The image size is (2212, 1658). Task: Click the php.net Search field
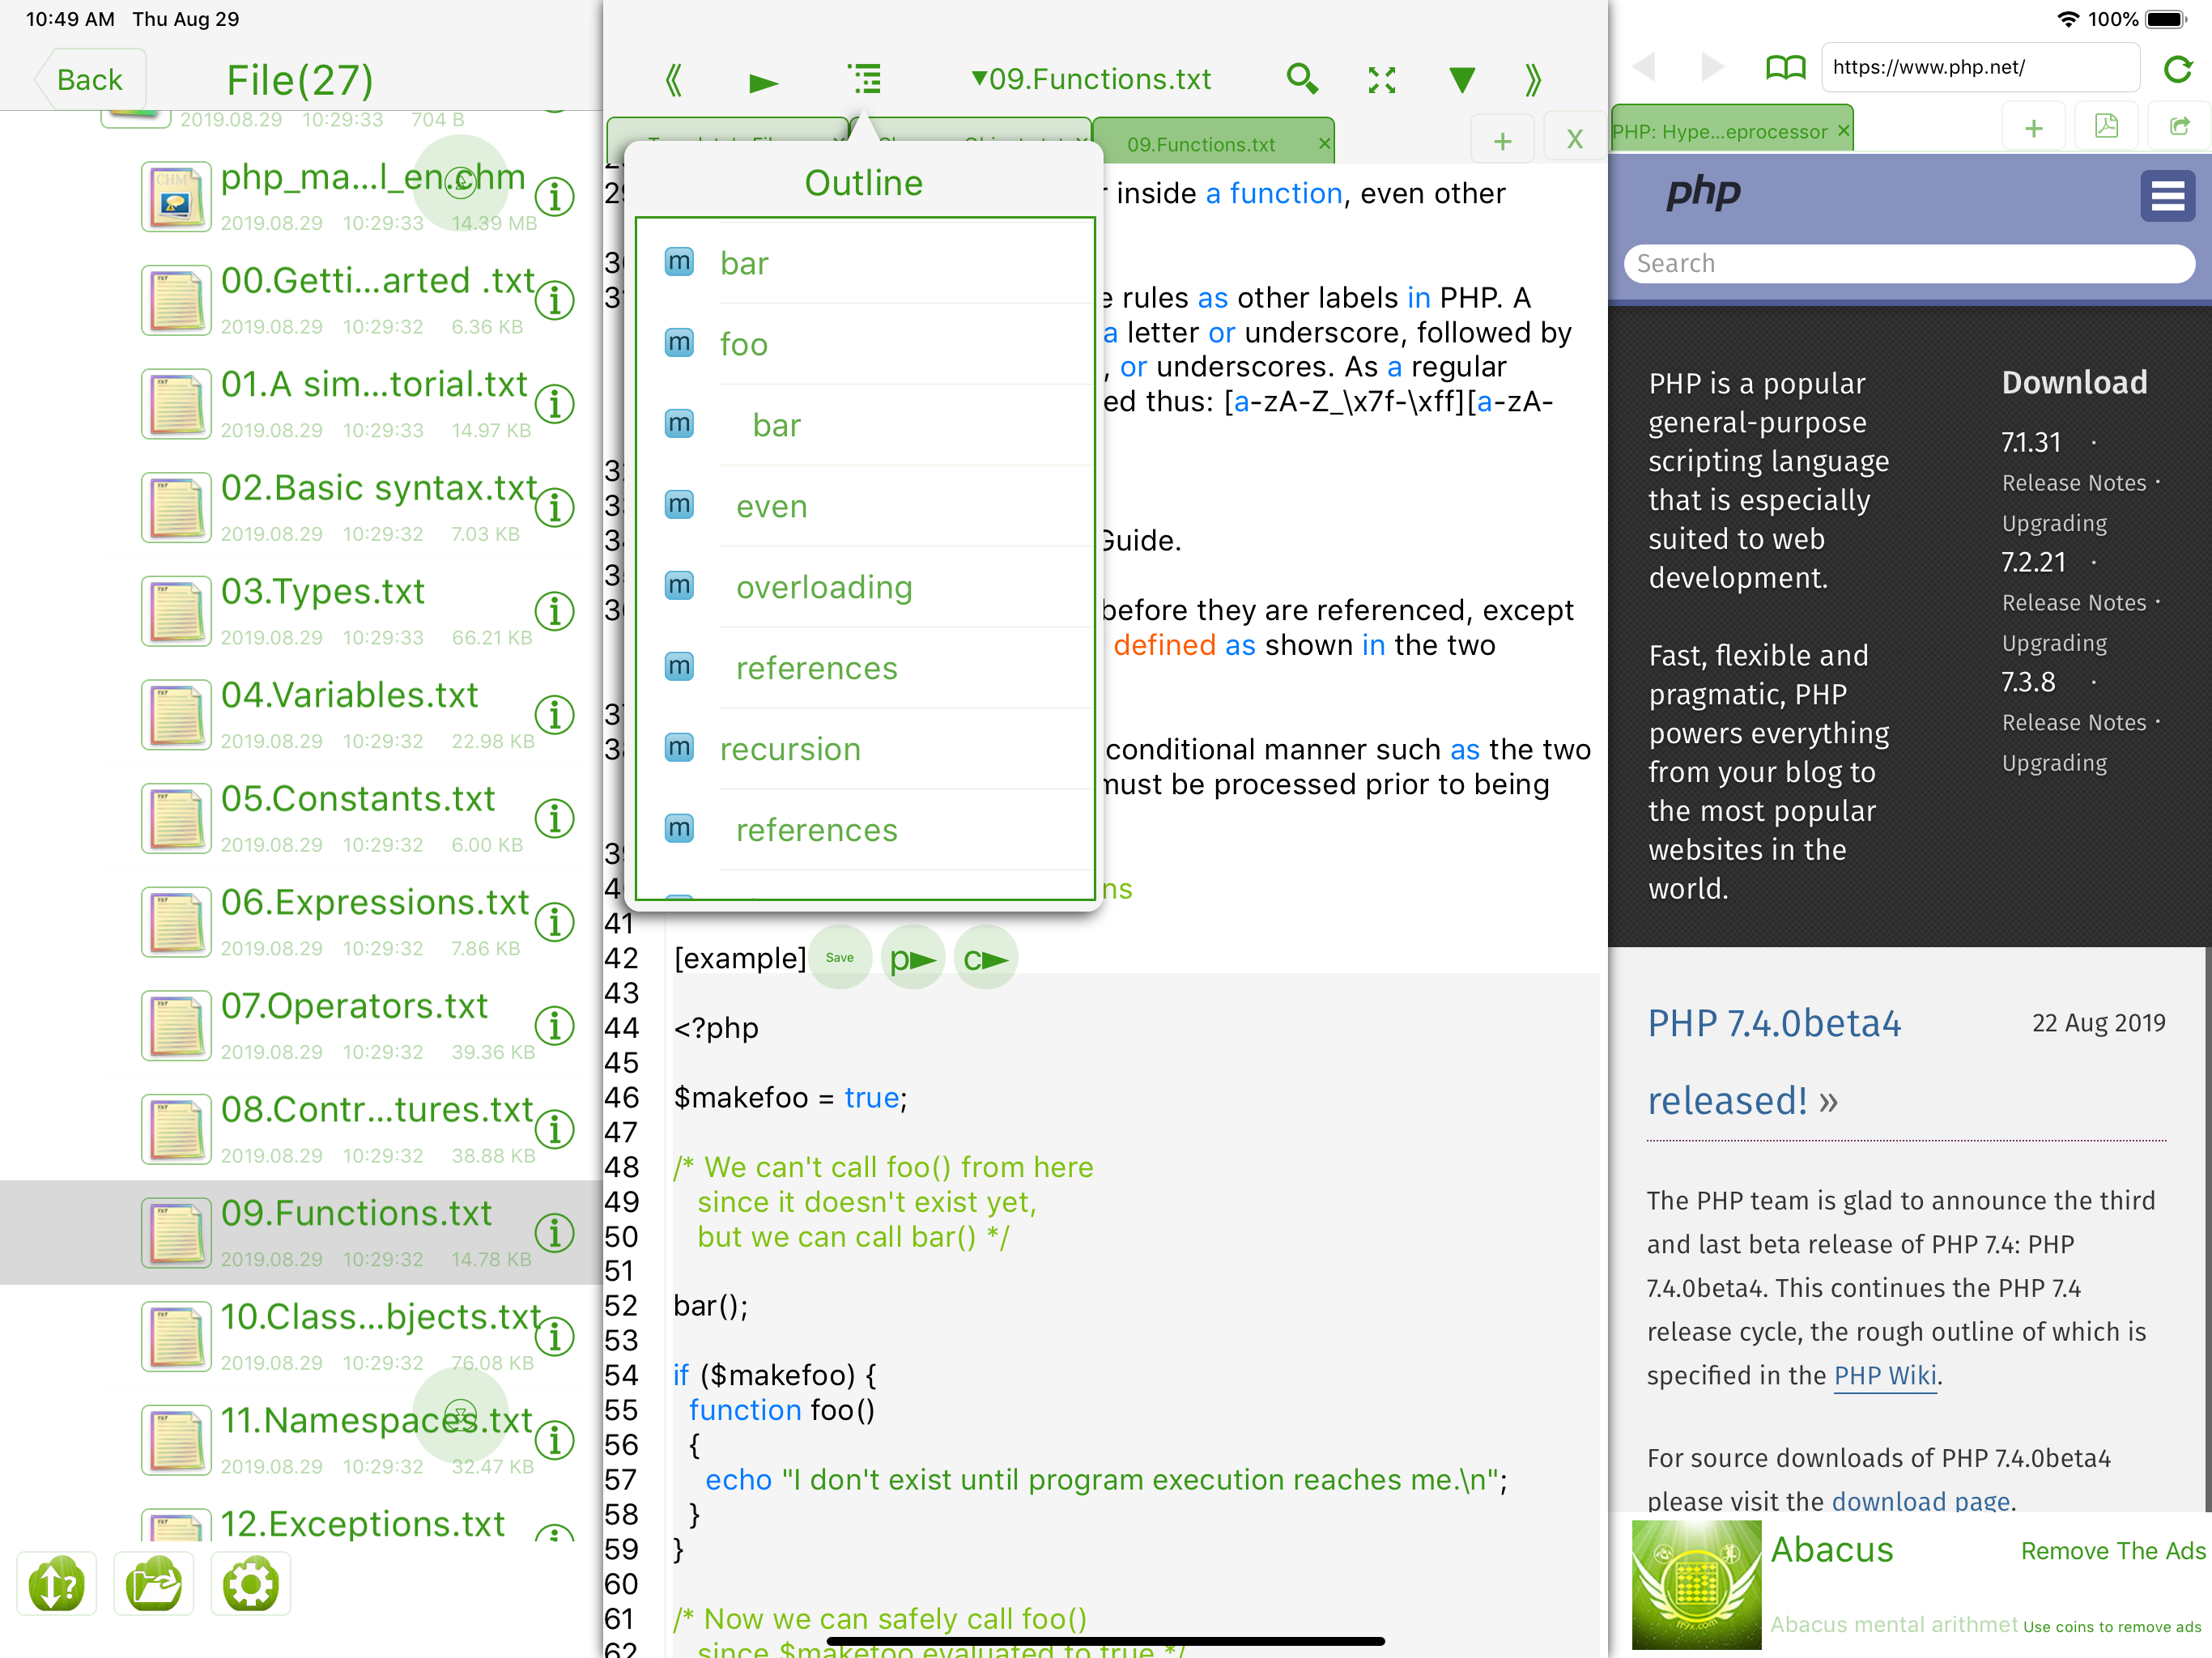click(1908, 264)
